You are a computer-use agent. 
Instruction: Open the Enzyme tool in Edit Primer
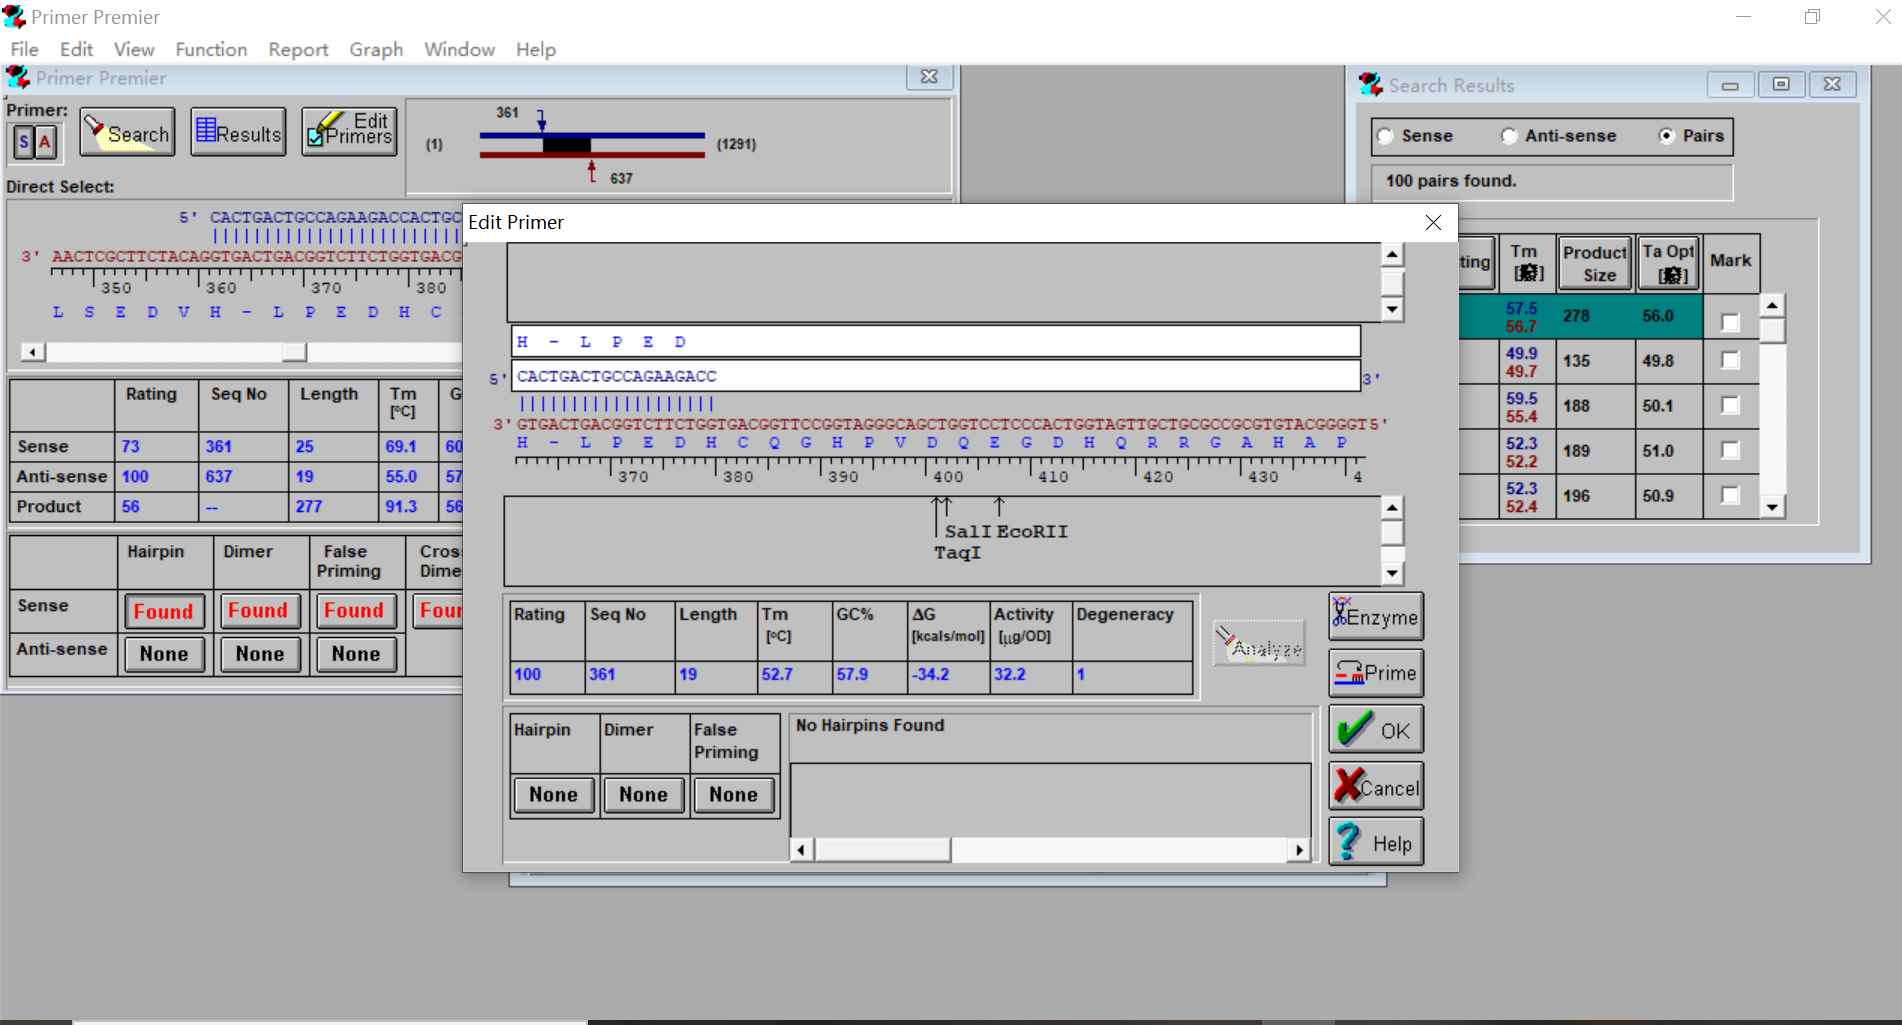click(1375, 617)
